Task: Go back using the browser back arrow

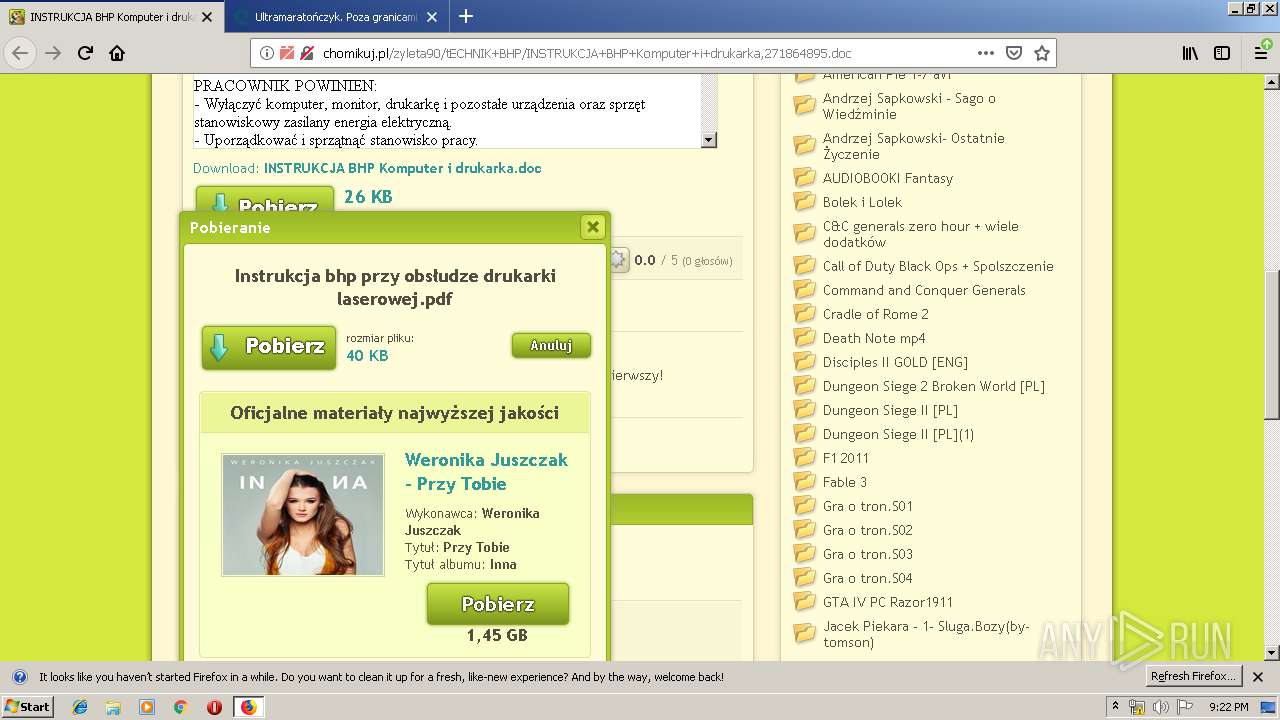Action: pyautogui.click(x=20, y=53)
